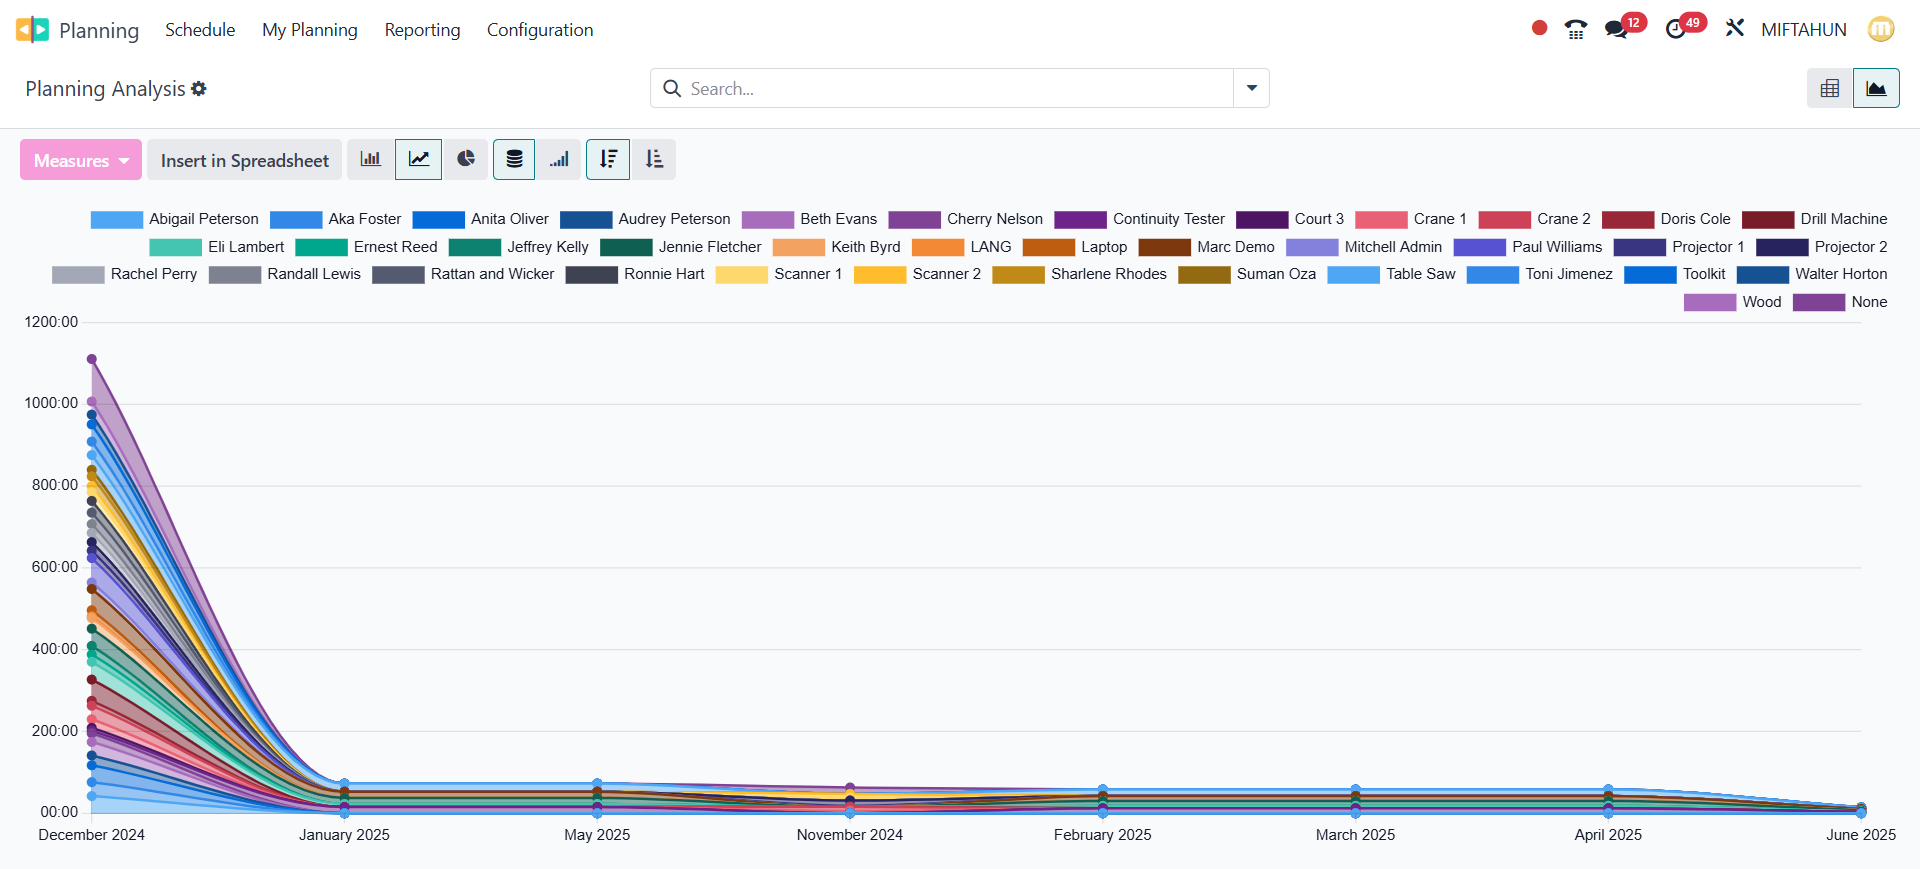1920x869 pixels.
Task: Toggle Scanner 1 legend entry
Action: [x=778, y=274]
